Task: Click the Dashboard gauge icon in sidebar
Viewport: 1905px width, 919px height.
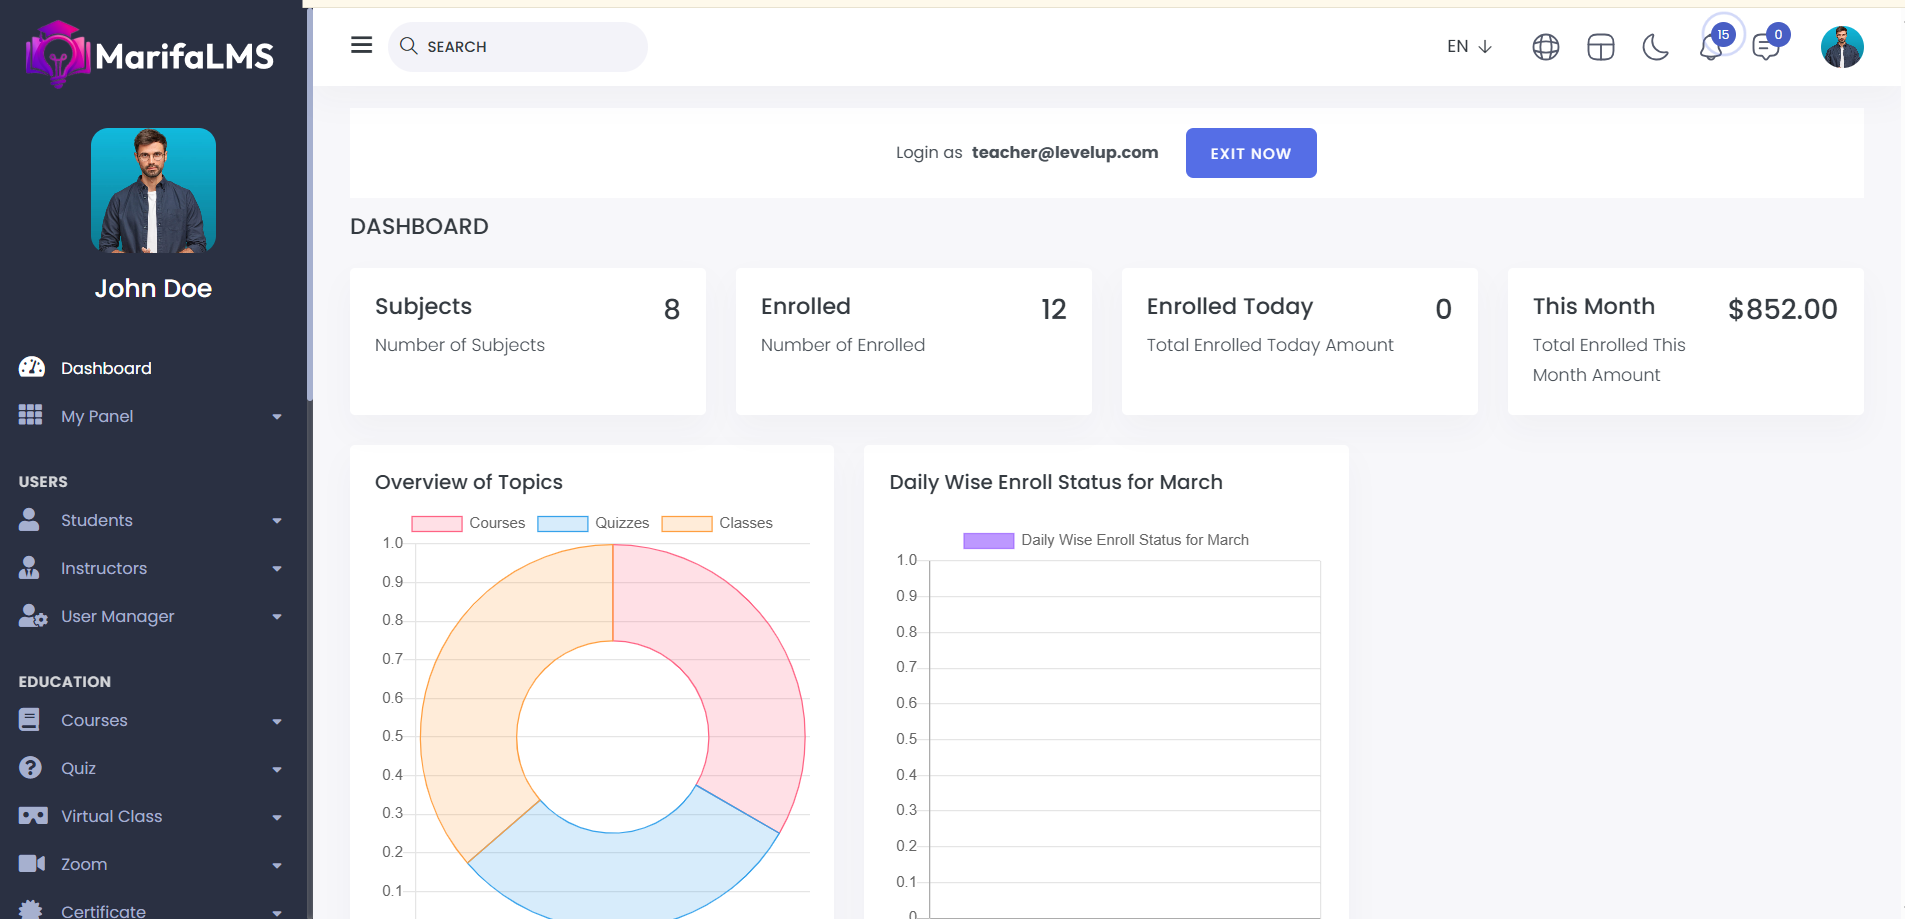Action: (31, 367)
